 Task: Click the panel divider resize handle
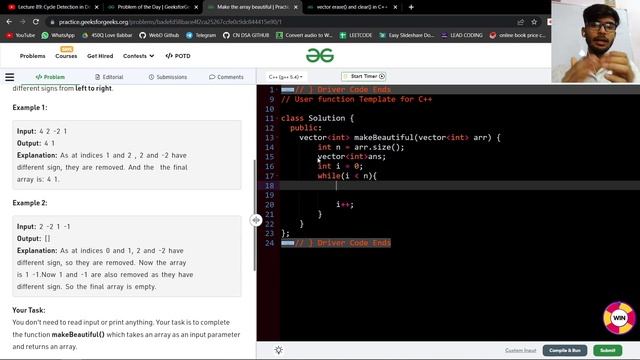click(256, 220)
